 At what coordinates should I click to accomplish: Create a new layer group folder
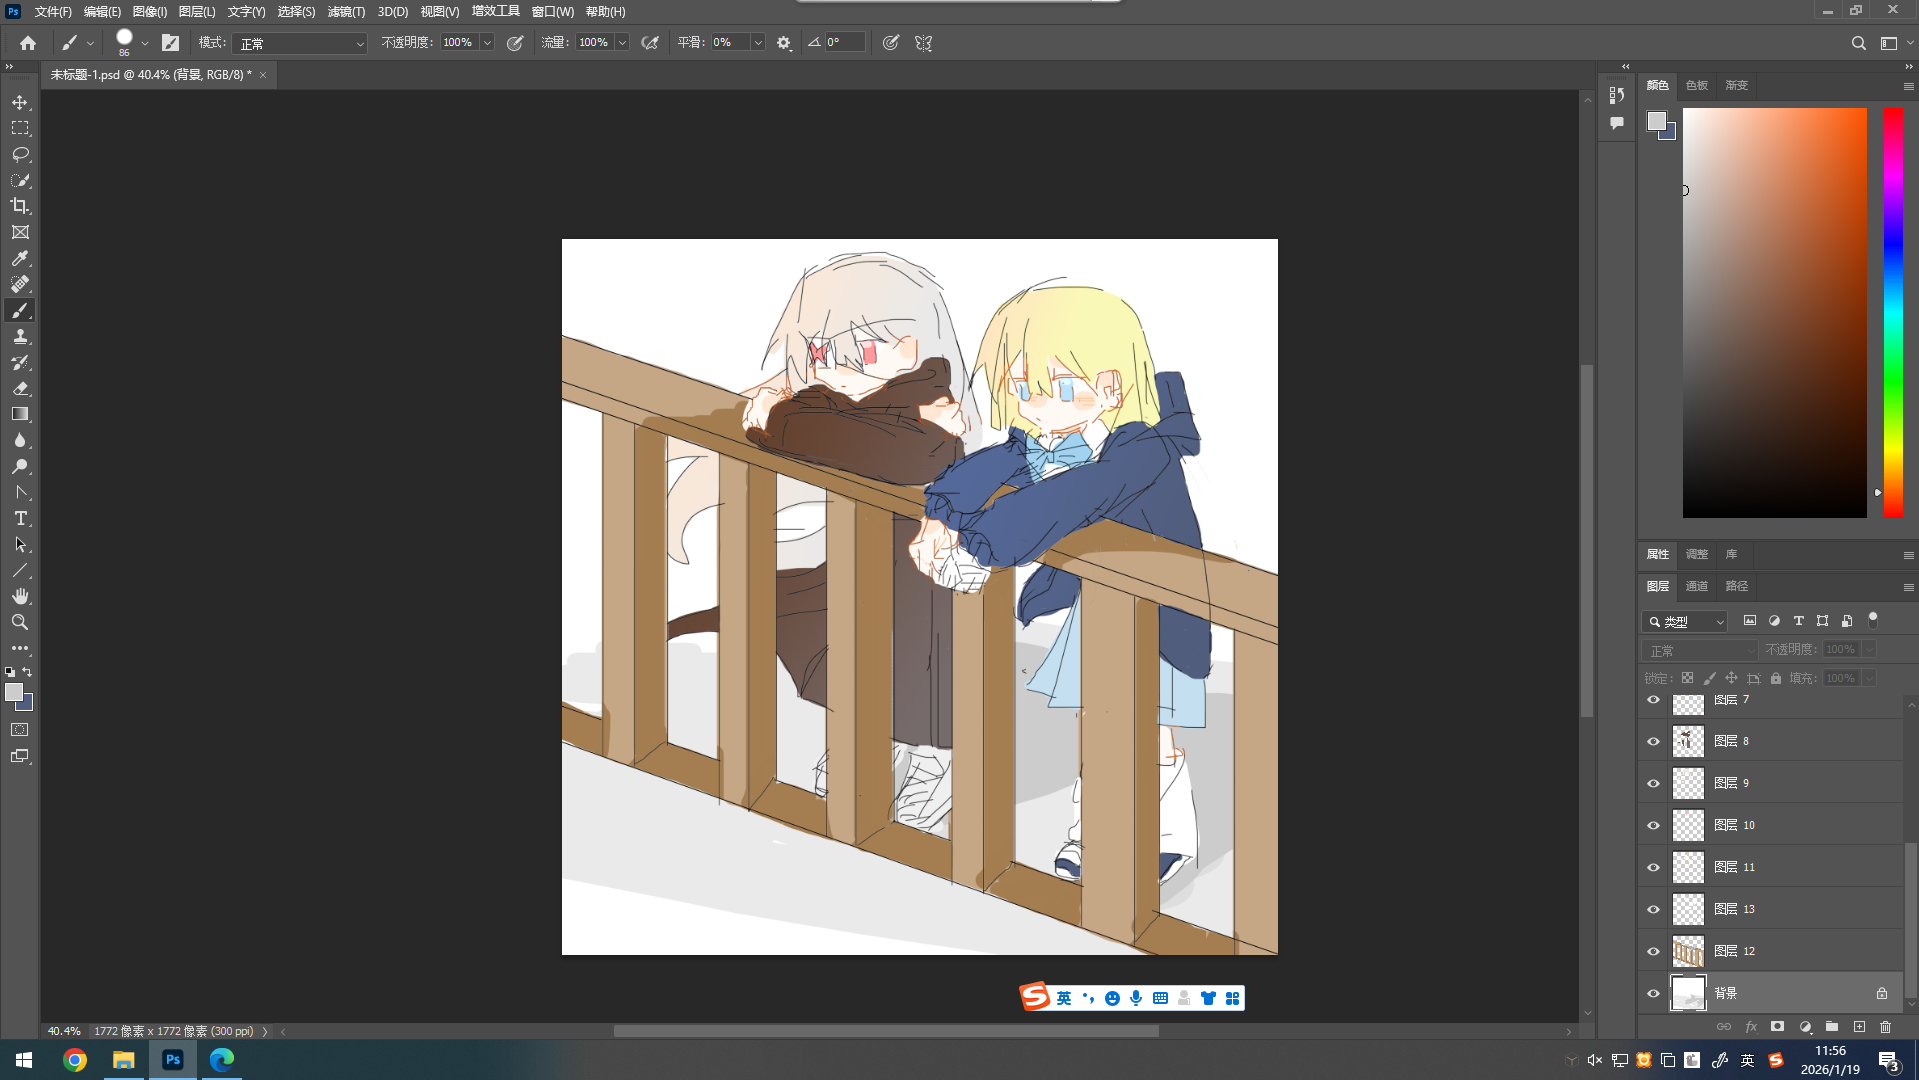tap(1831, 1027)
